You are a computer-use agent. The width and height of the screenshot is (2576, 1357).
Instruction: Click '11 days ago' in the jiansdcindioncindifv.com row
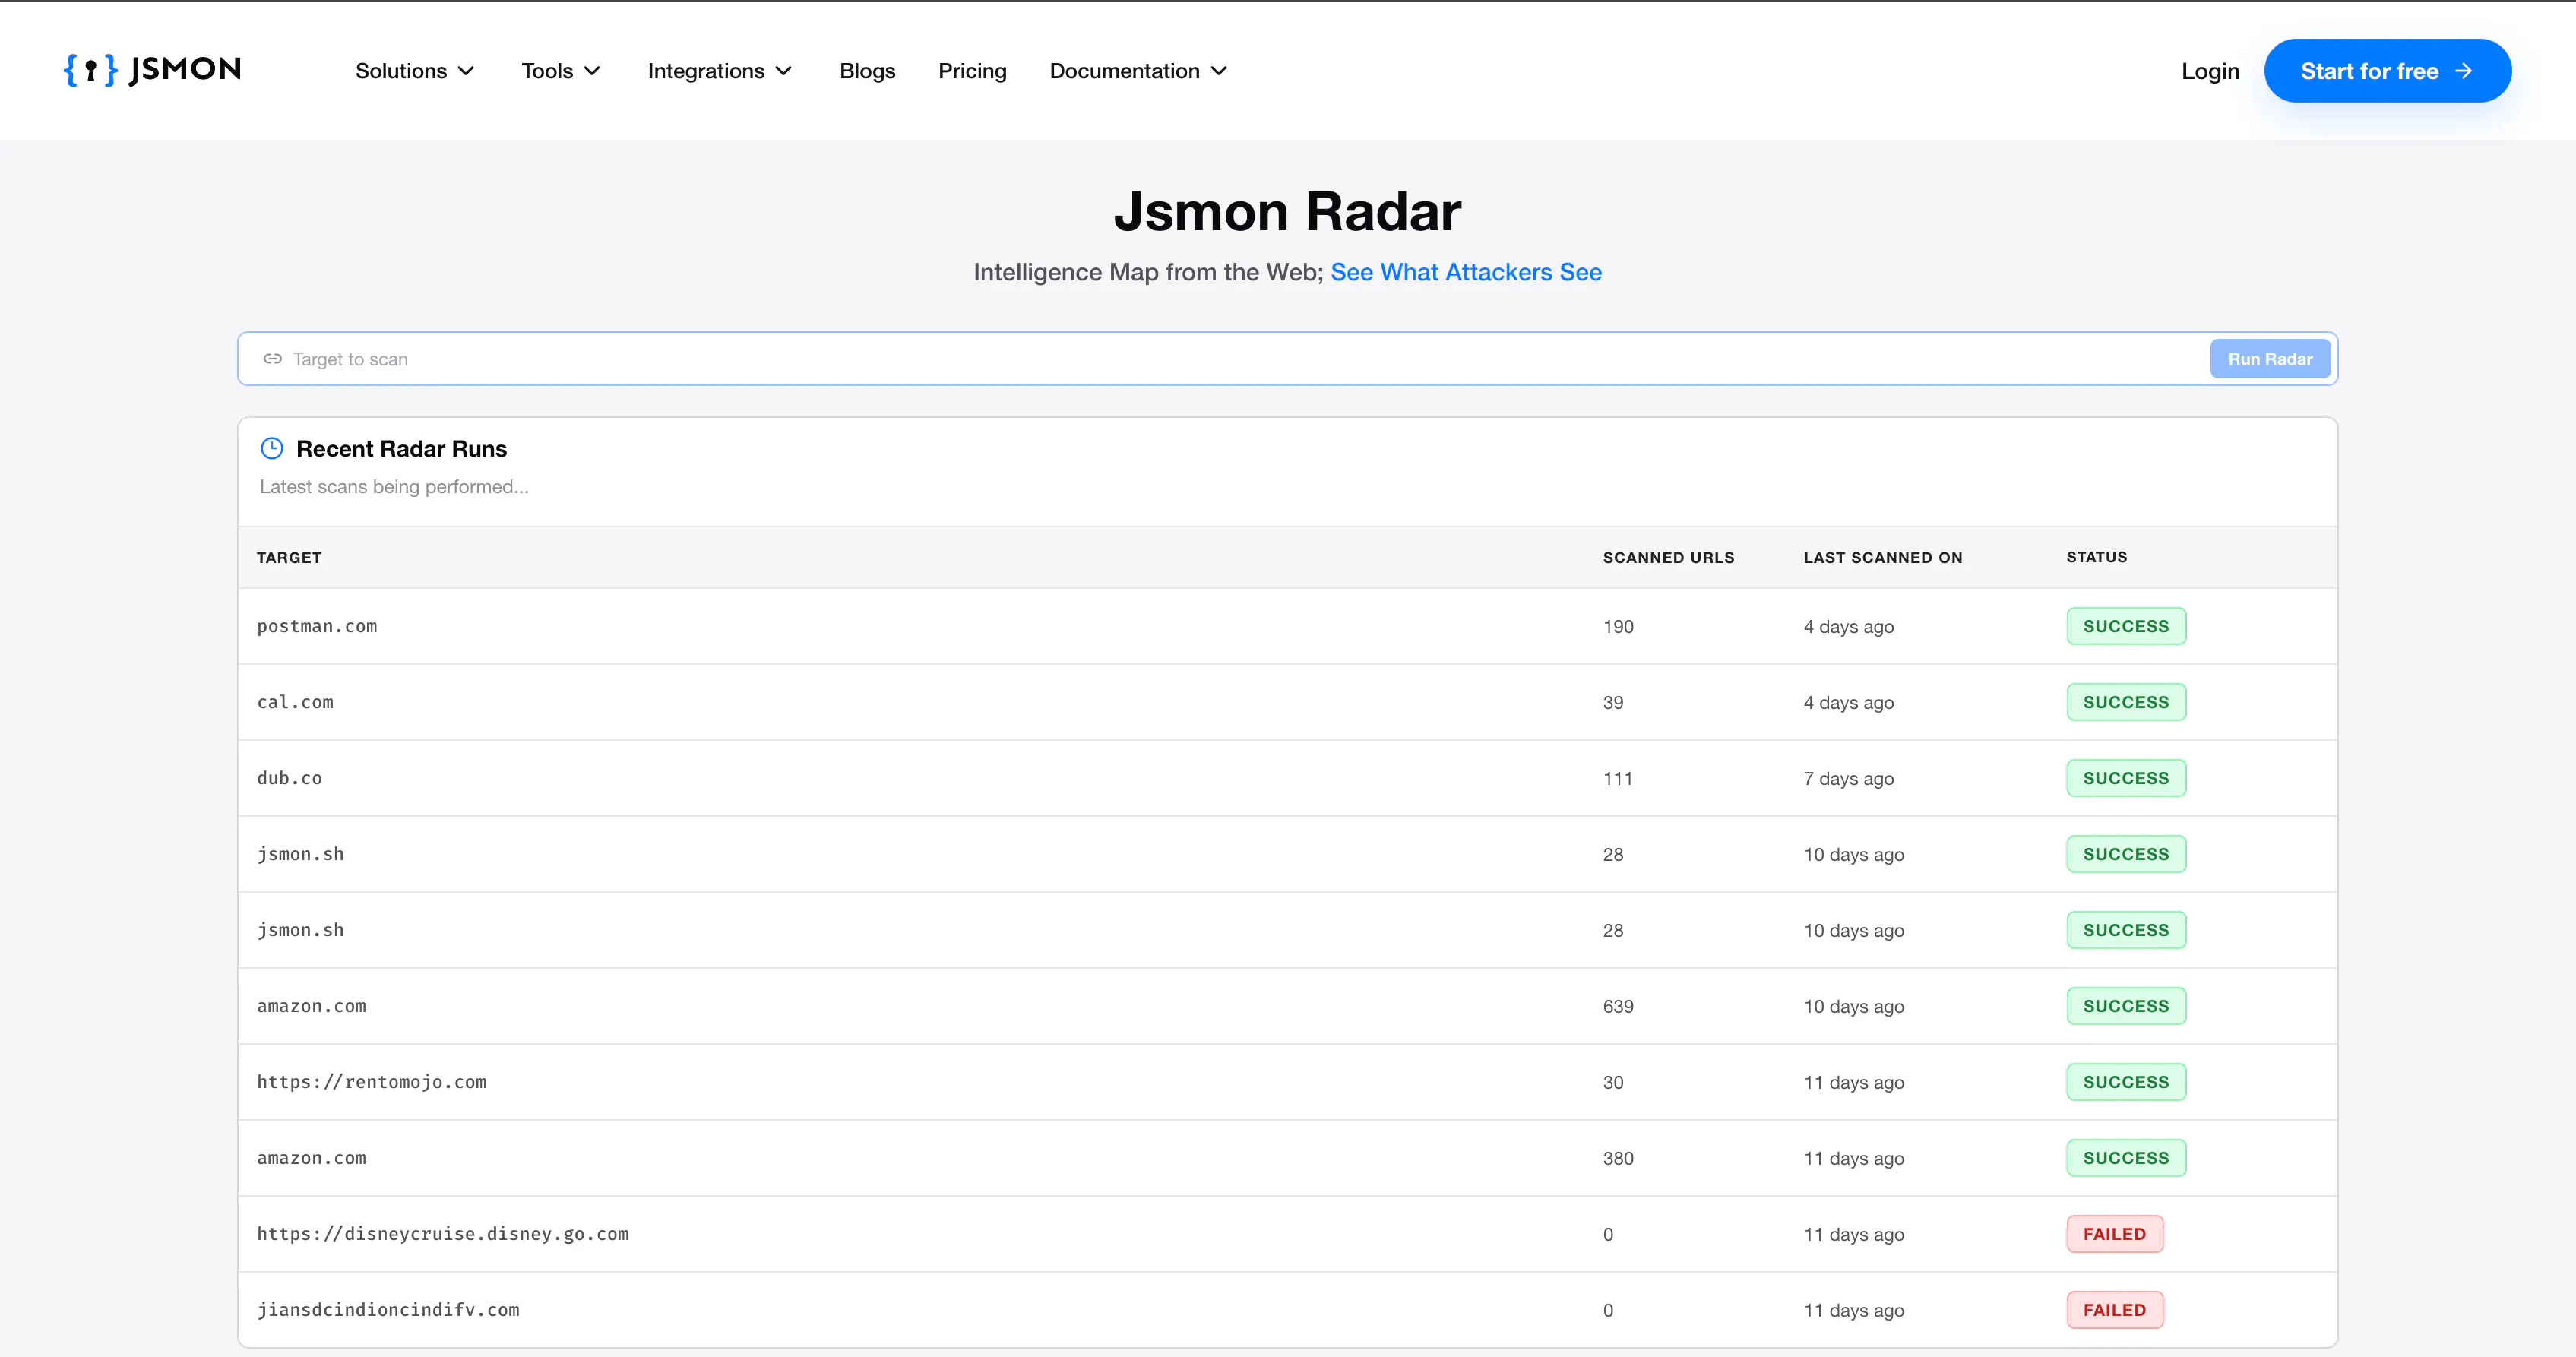pos(1854,1311)
